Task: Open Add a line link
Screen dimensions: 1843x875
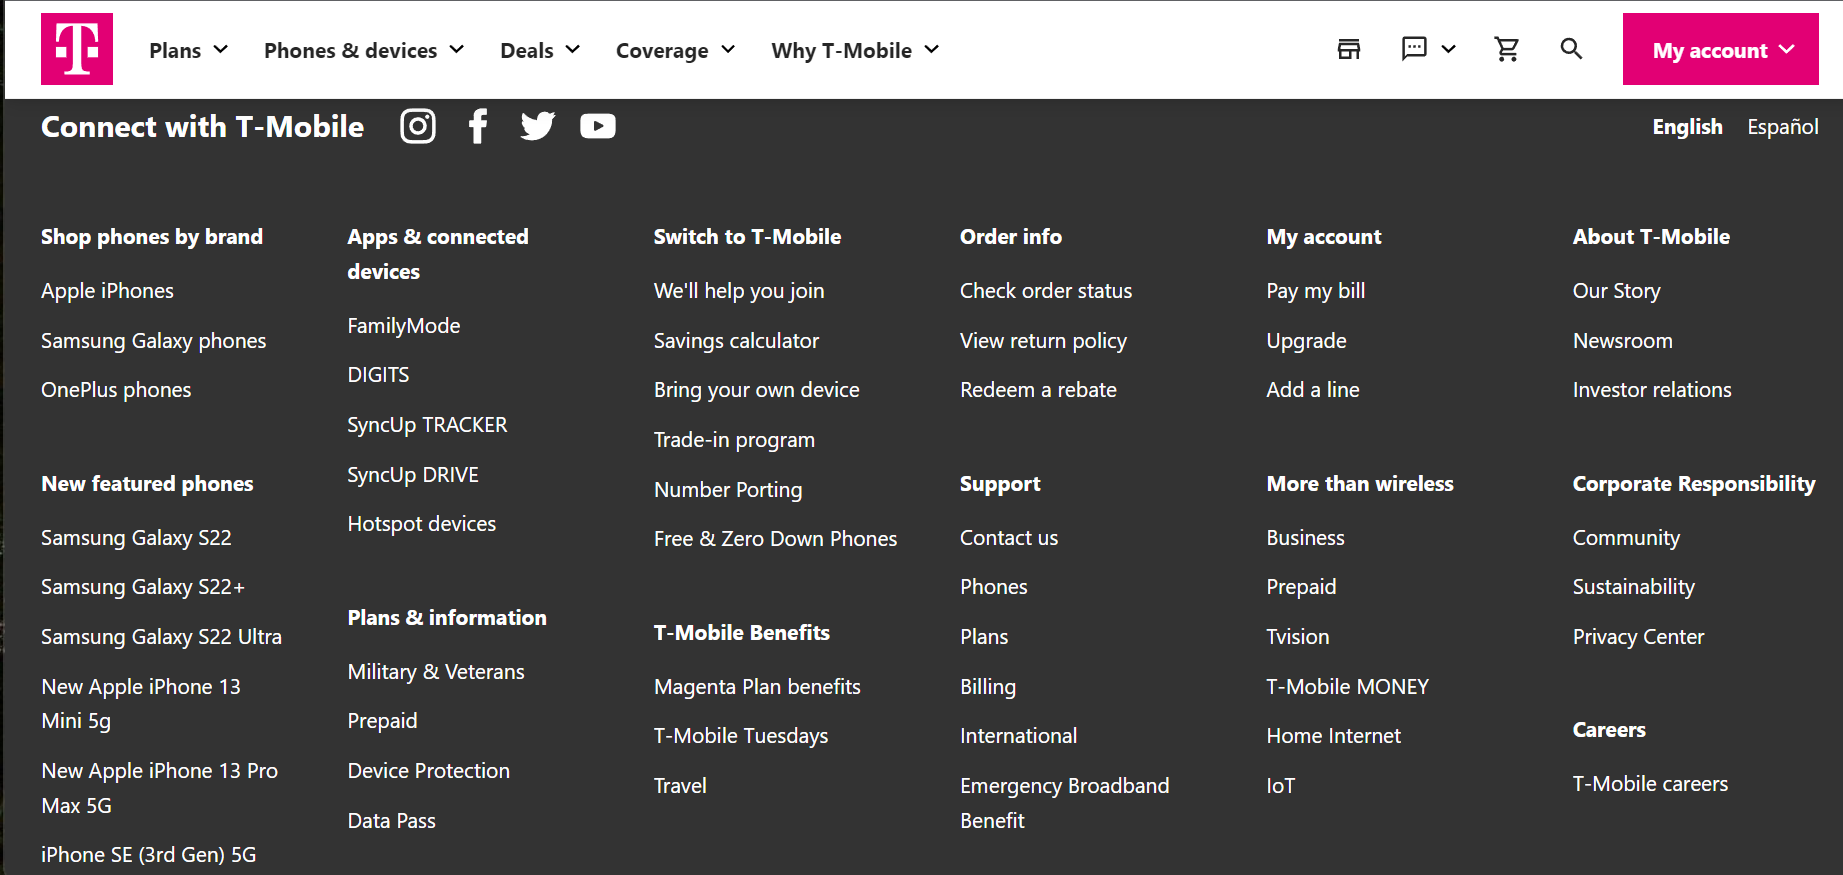Action: click(1313, 390)
